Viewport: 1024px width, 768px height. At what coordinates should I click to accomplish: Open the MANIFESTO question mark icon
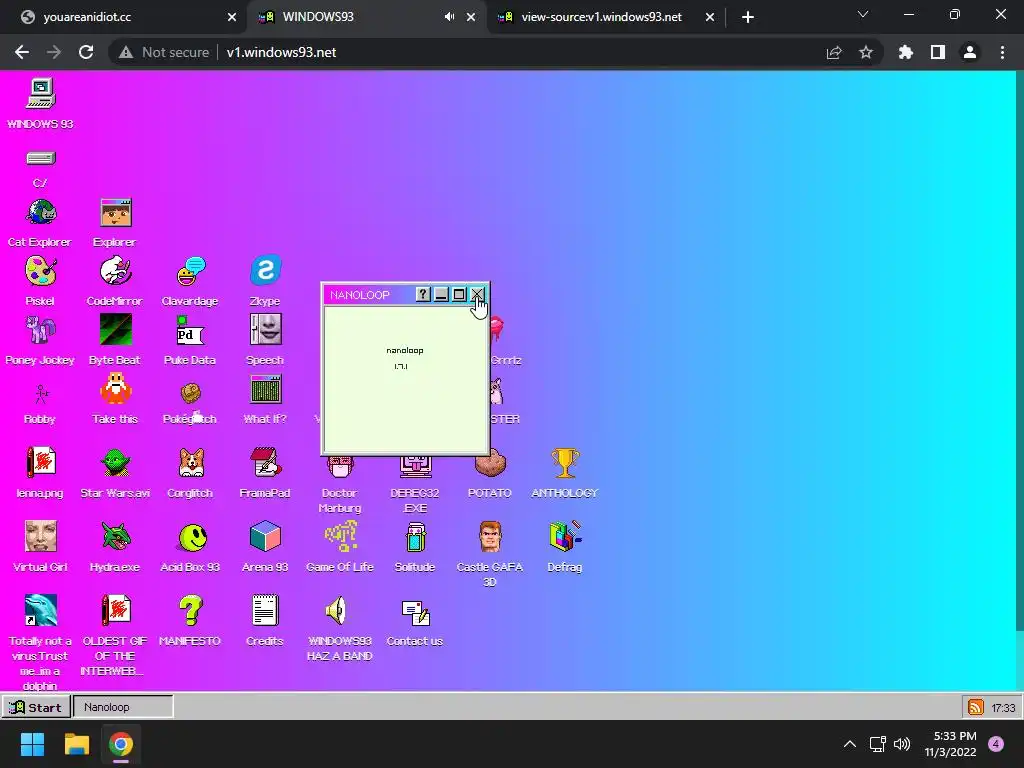click(x=191, y=611)
